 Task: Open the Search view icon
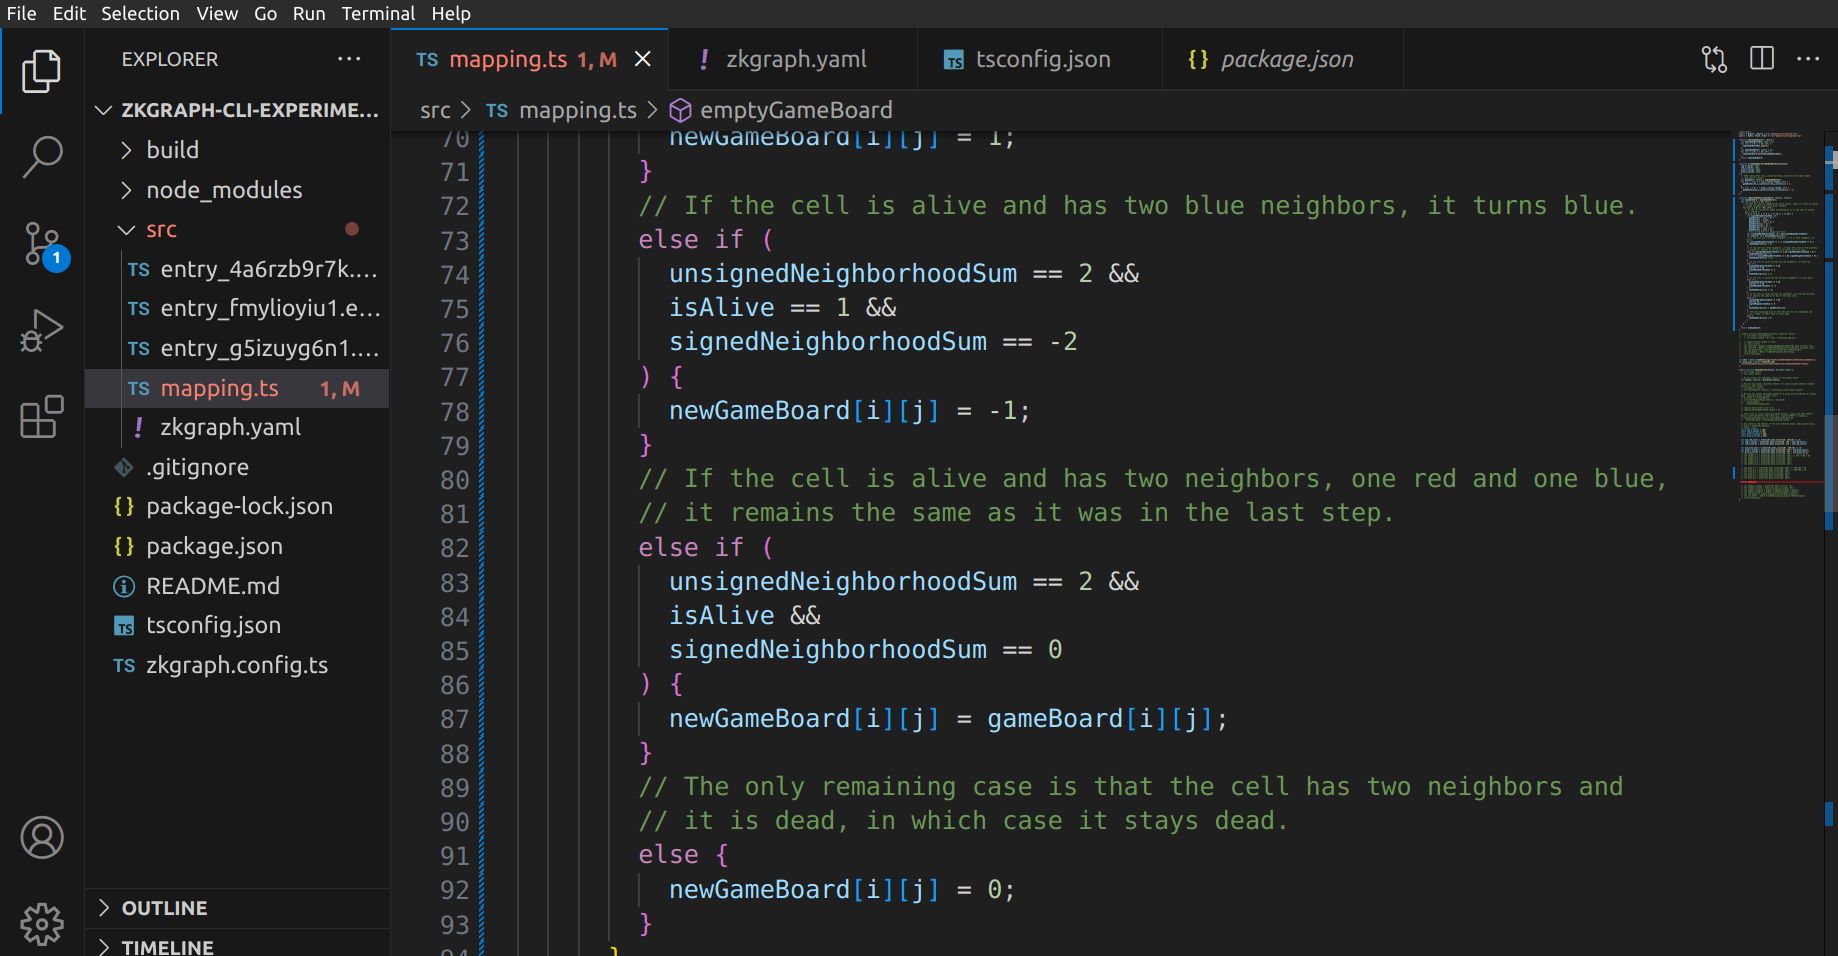click(41, 157)
